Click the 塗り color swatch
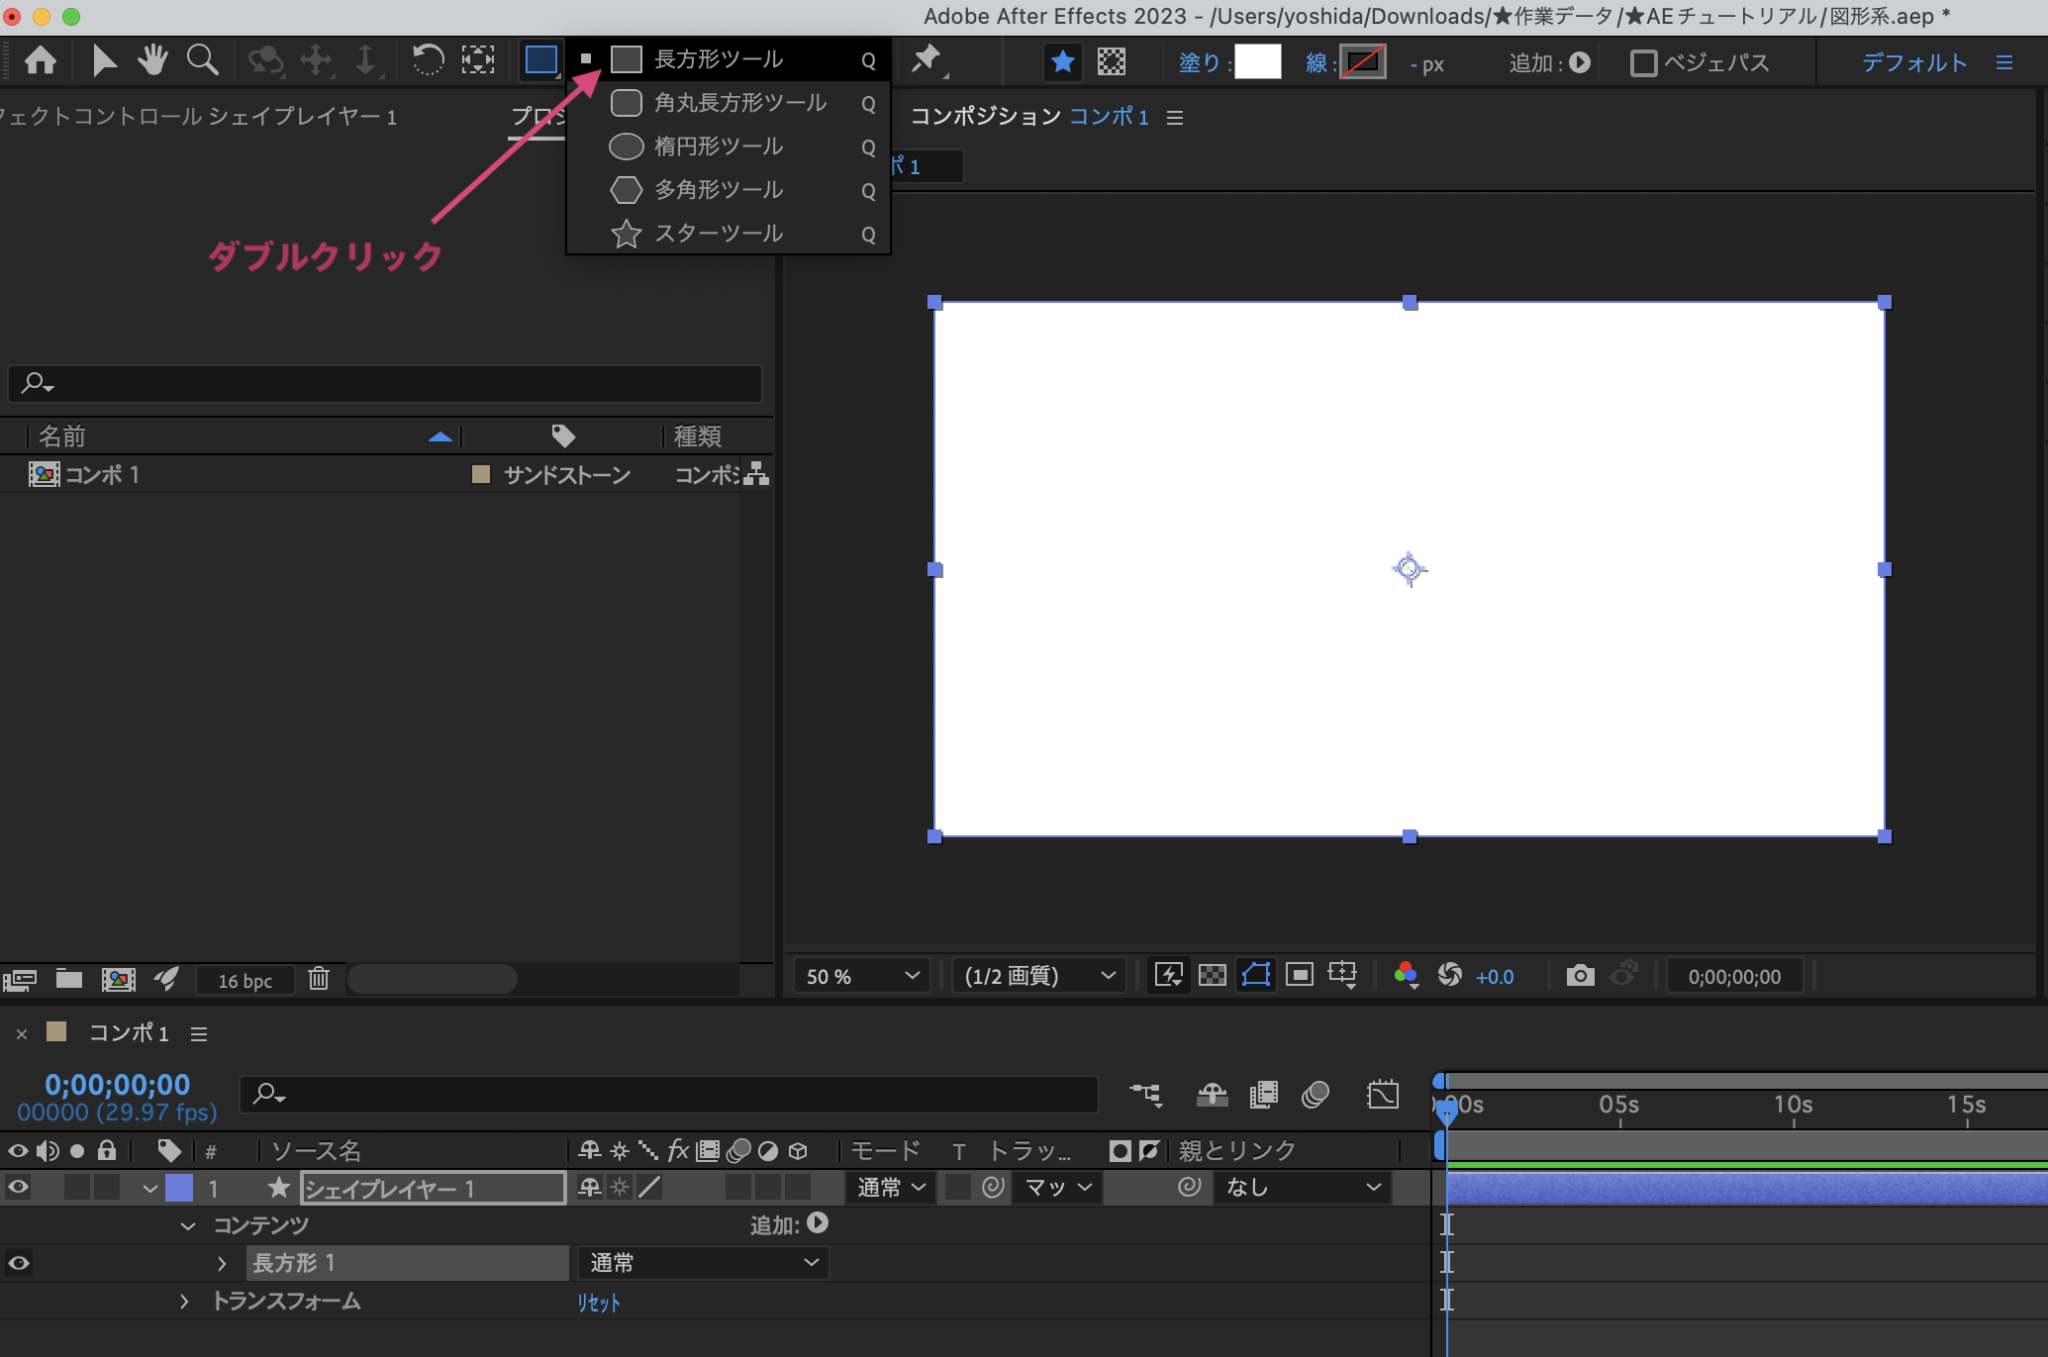 pyautogui.click(x=1258, y=61)
